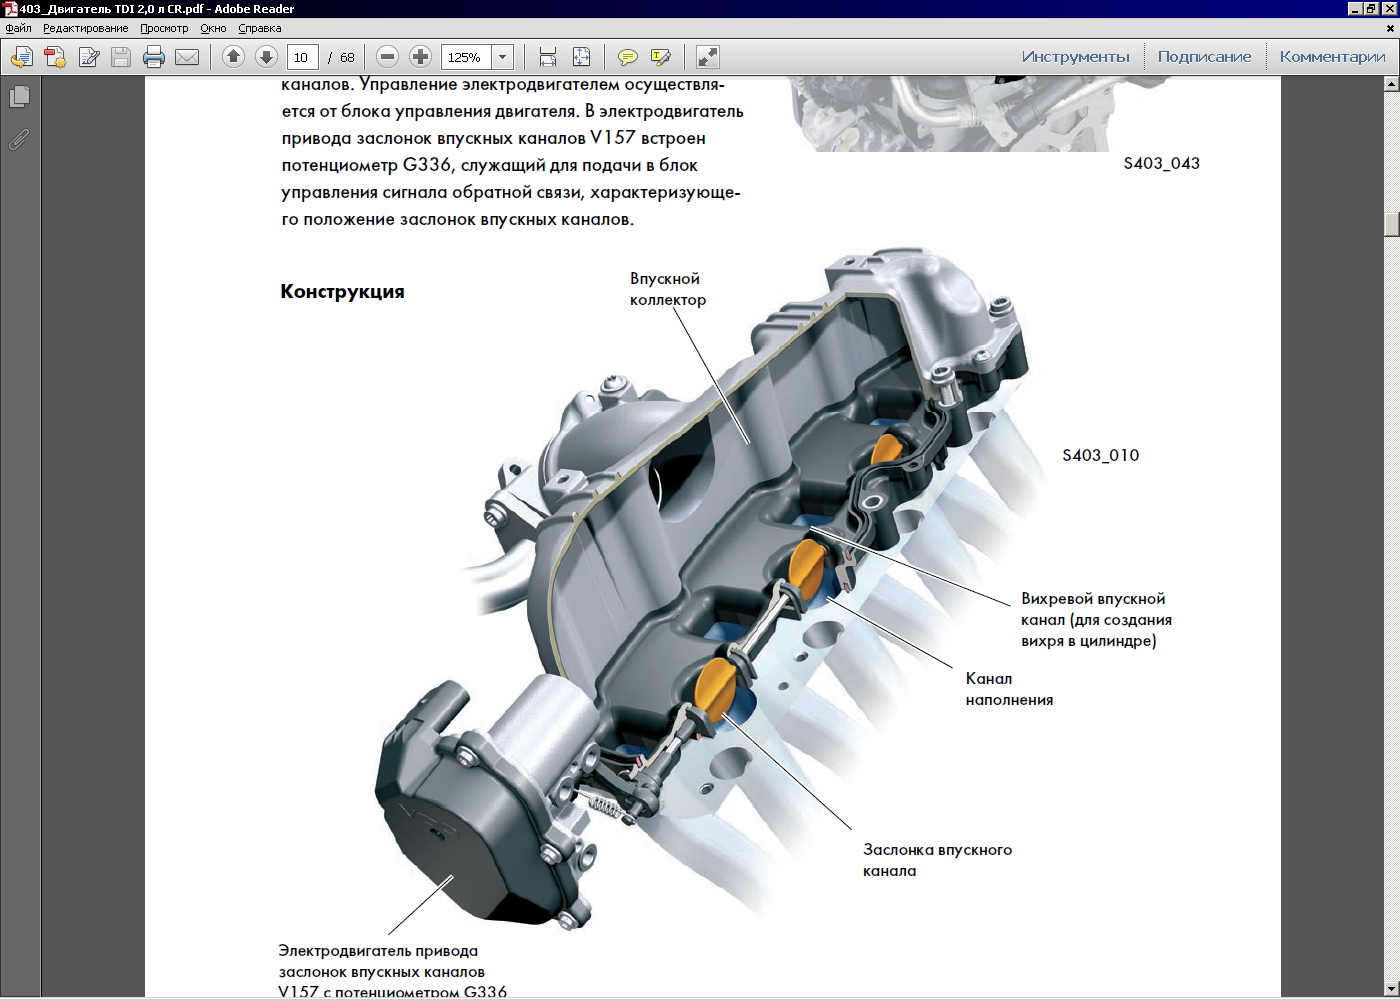Minimize the Adobe Reader window
The image size is (1400, 1001).
(x=1355, y=9)
